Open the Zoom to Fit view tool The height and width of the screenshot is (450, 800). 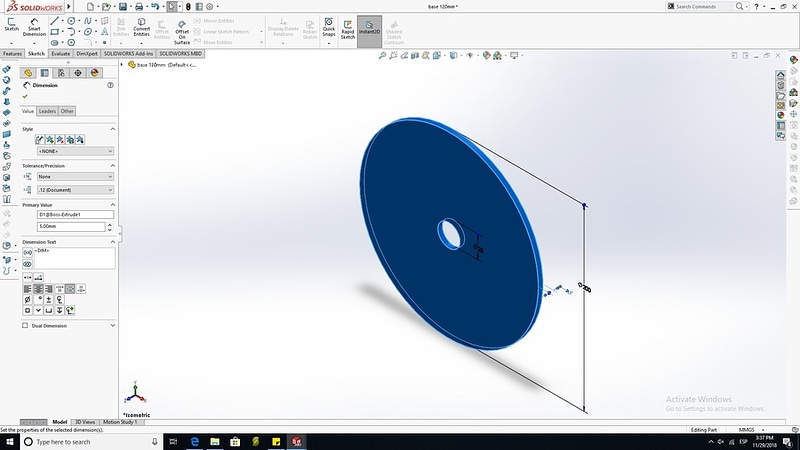[382, 55]
